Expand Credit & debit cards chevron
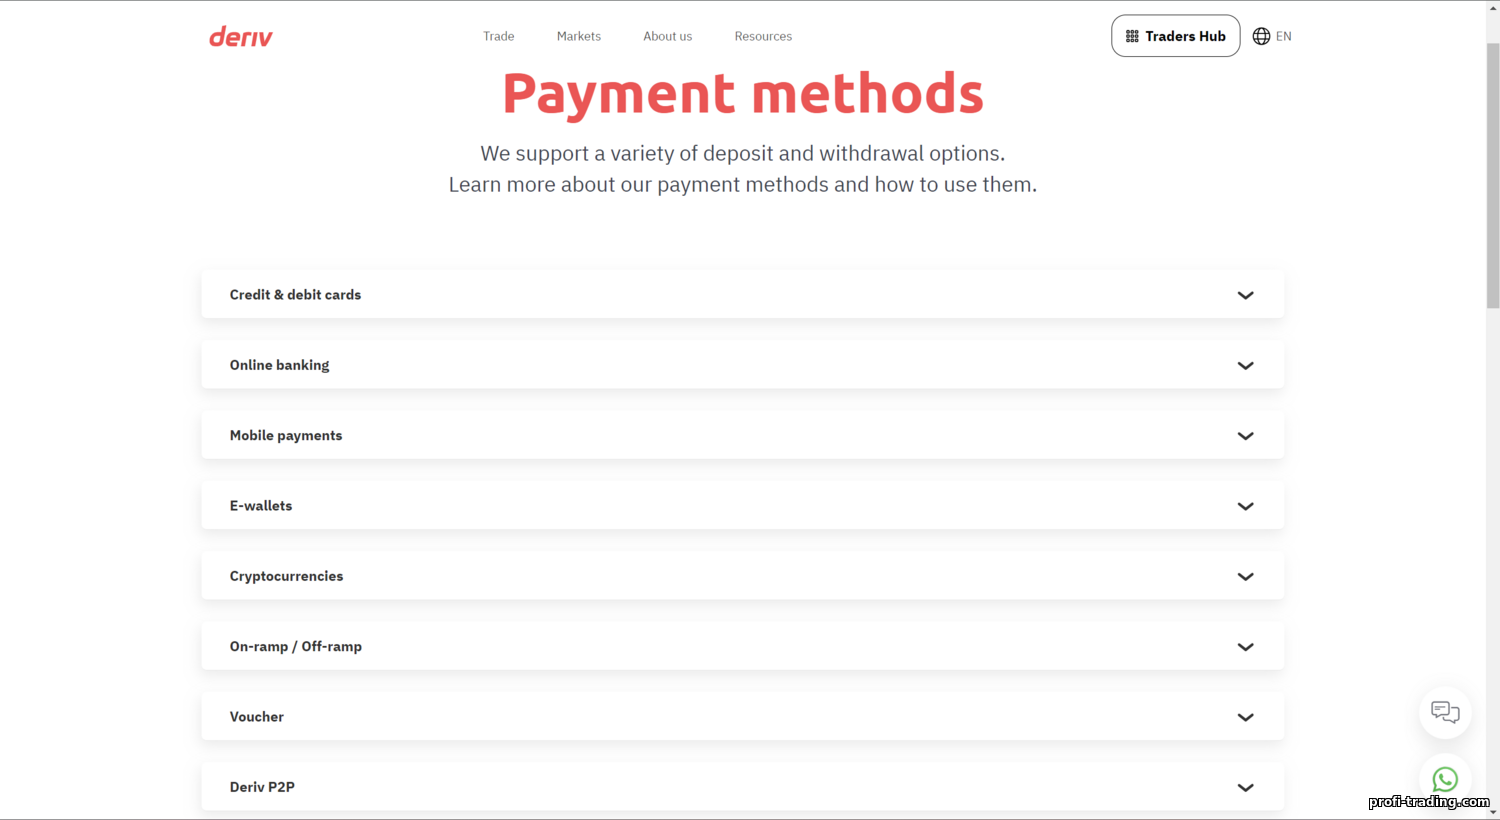1500x820 pixels. coord(1245,295)
